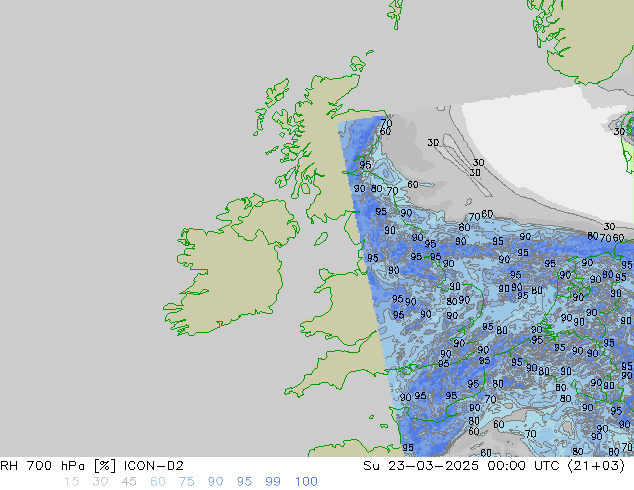Select the 99 value in the colour legend
Image resolution: width=634 pixels, height=490 pixels.
click(273, 482)
